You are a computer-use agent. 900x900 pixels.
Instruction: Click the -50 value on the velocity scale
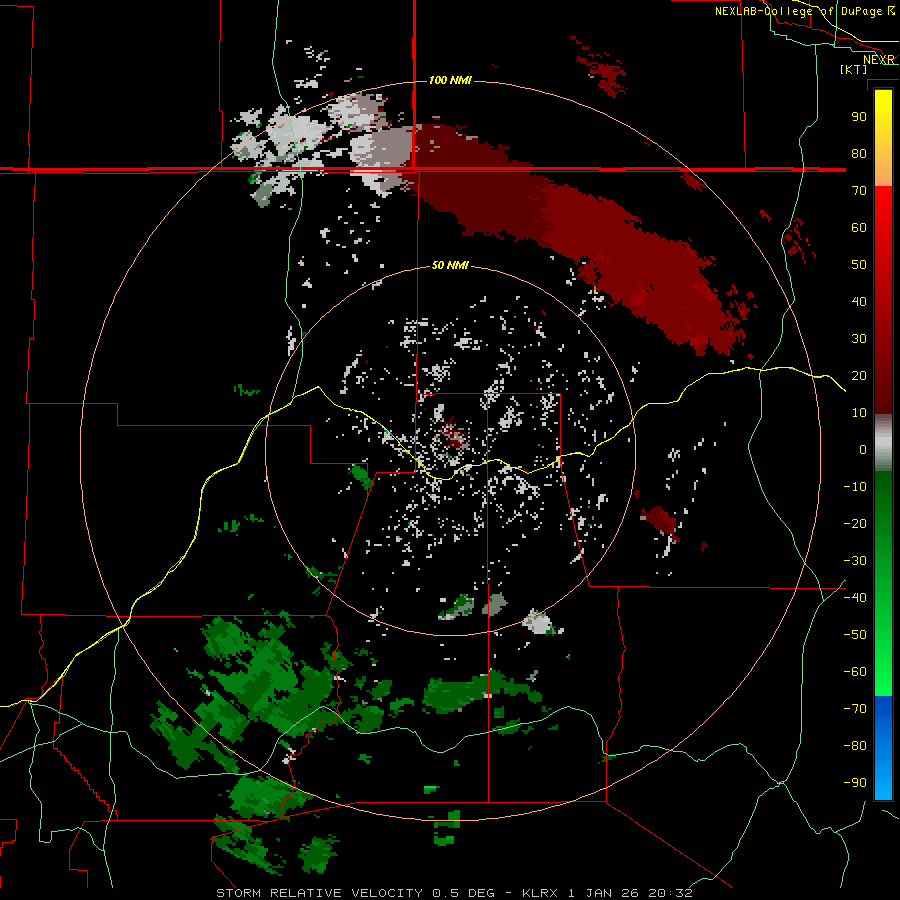point(855,635)
